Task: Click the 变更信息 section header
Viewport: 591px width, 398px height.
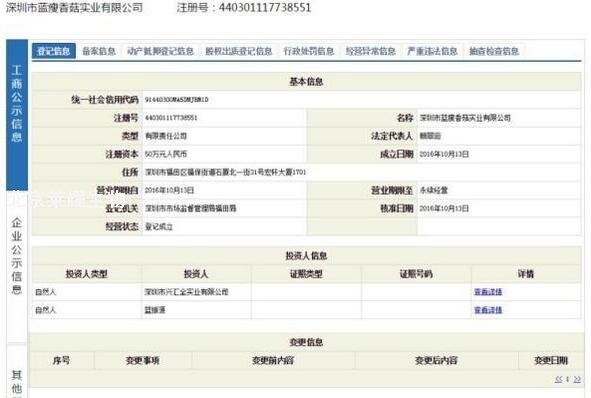Action: coord(306,342)
